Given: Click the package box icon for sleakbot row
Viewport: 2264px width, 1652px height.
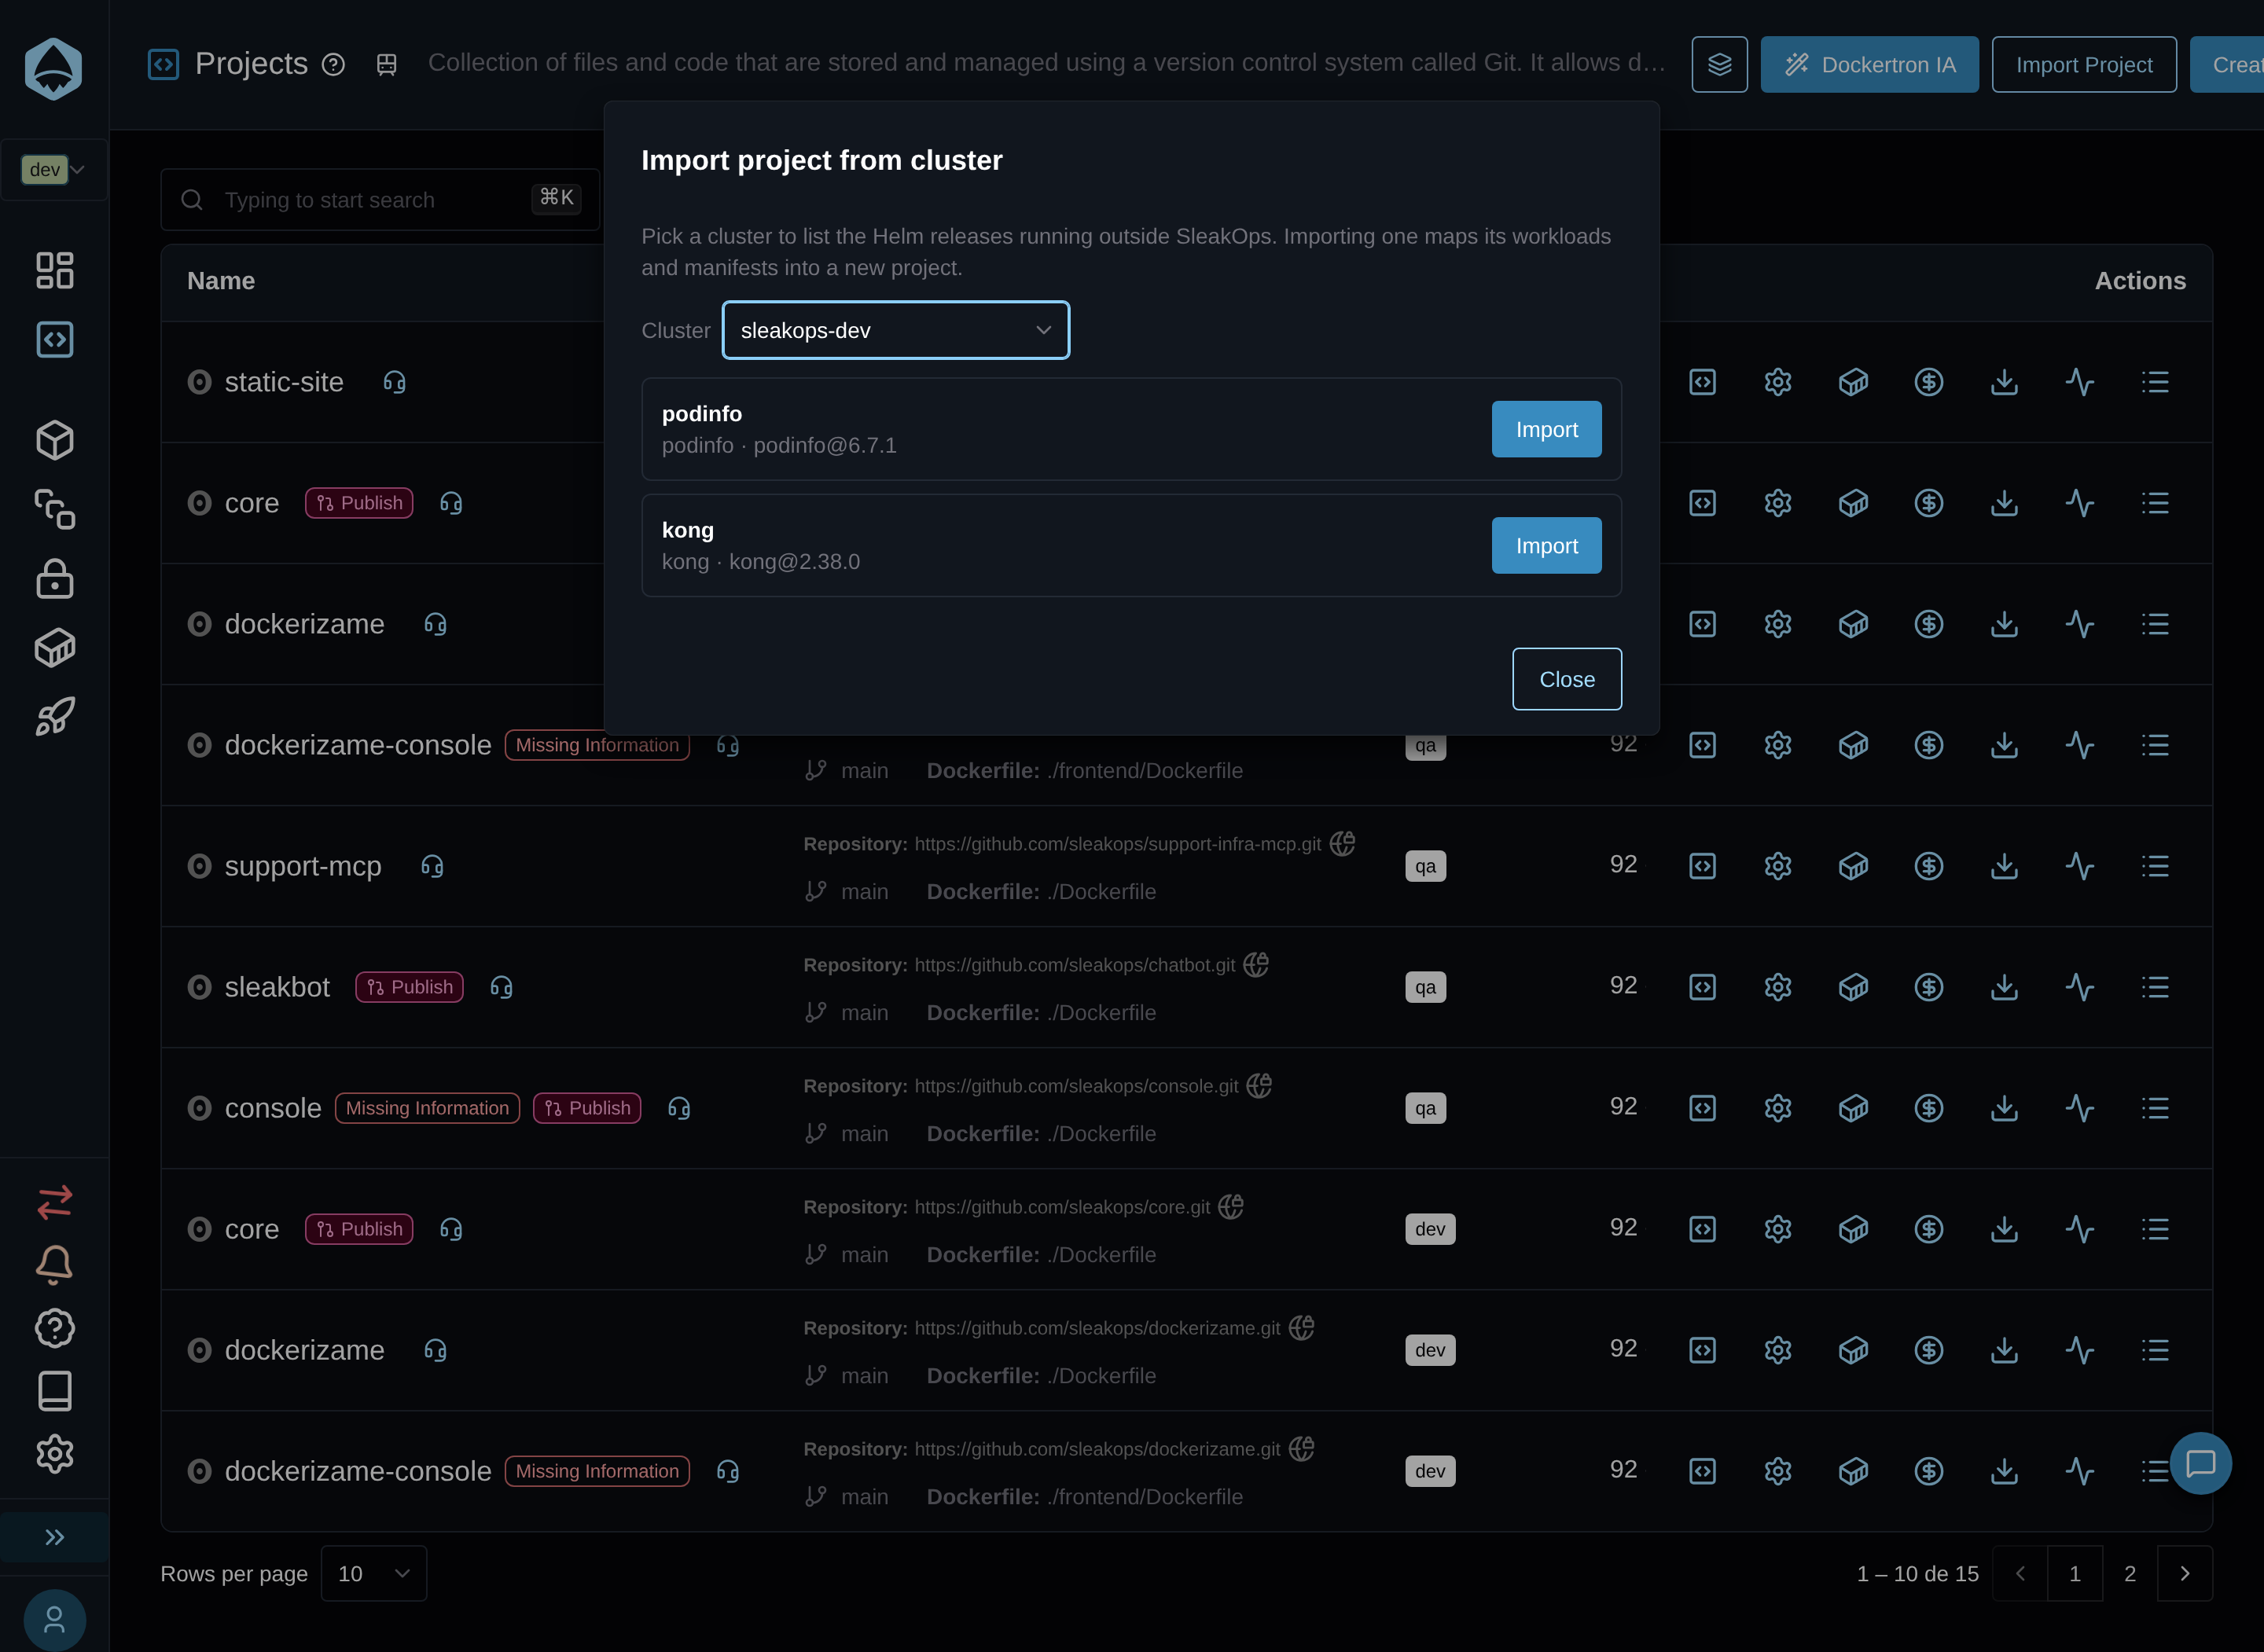Looking at the screenshot, I should click(1853, 987).
